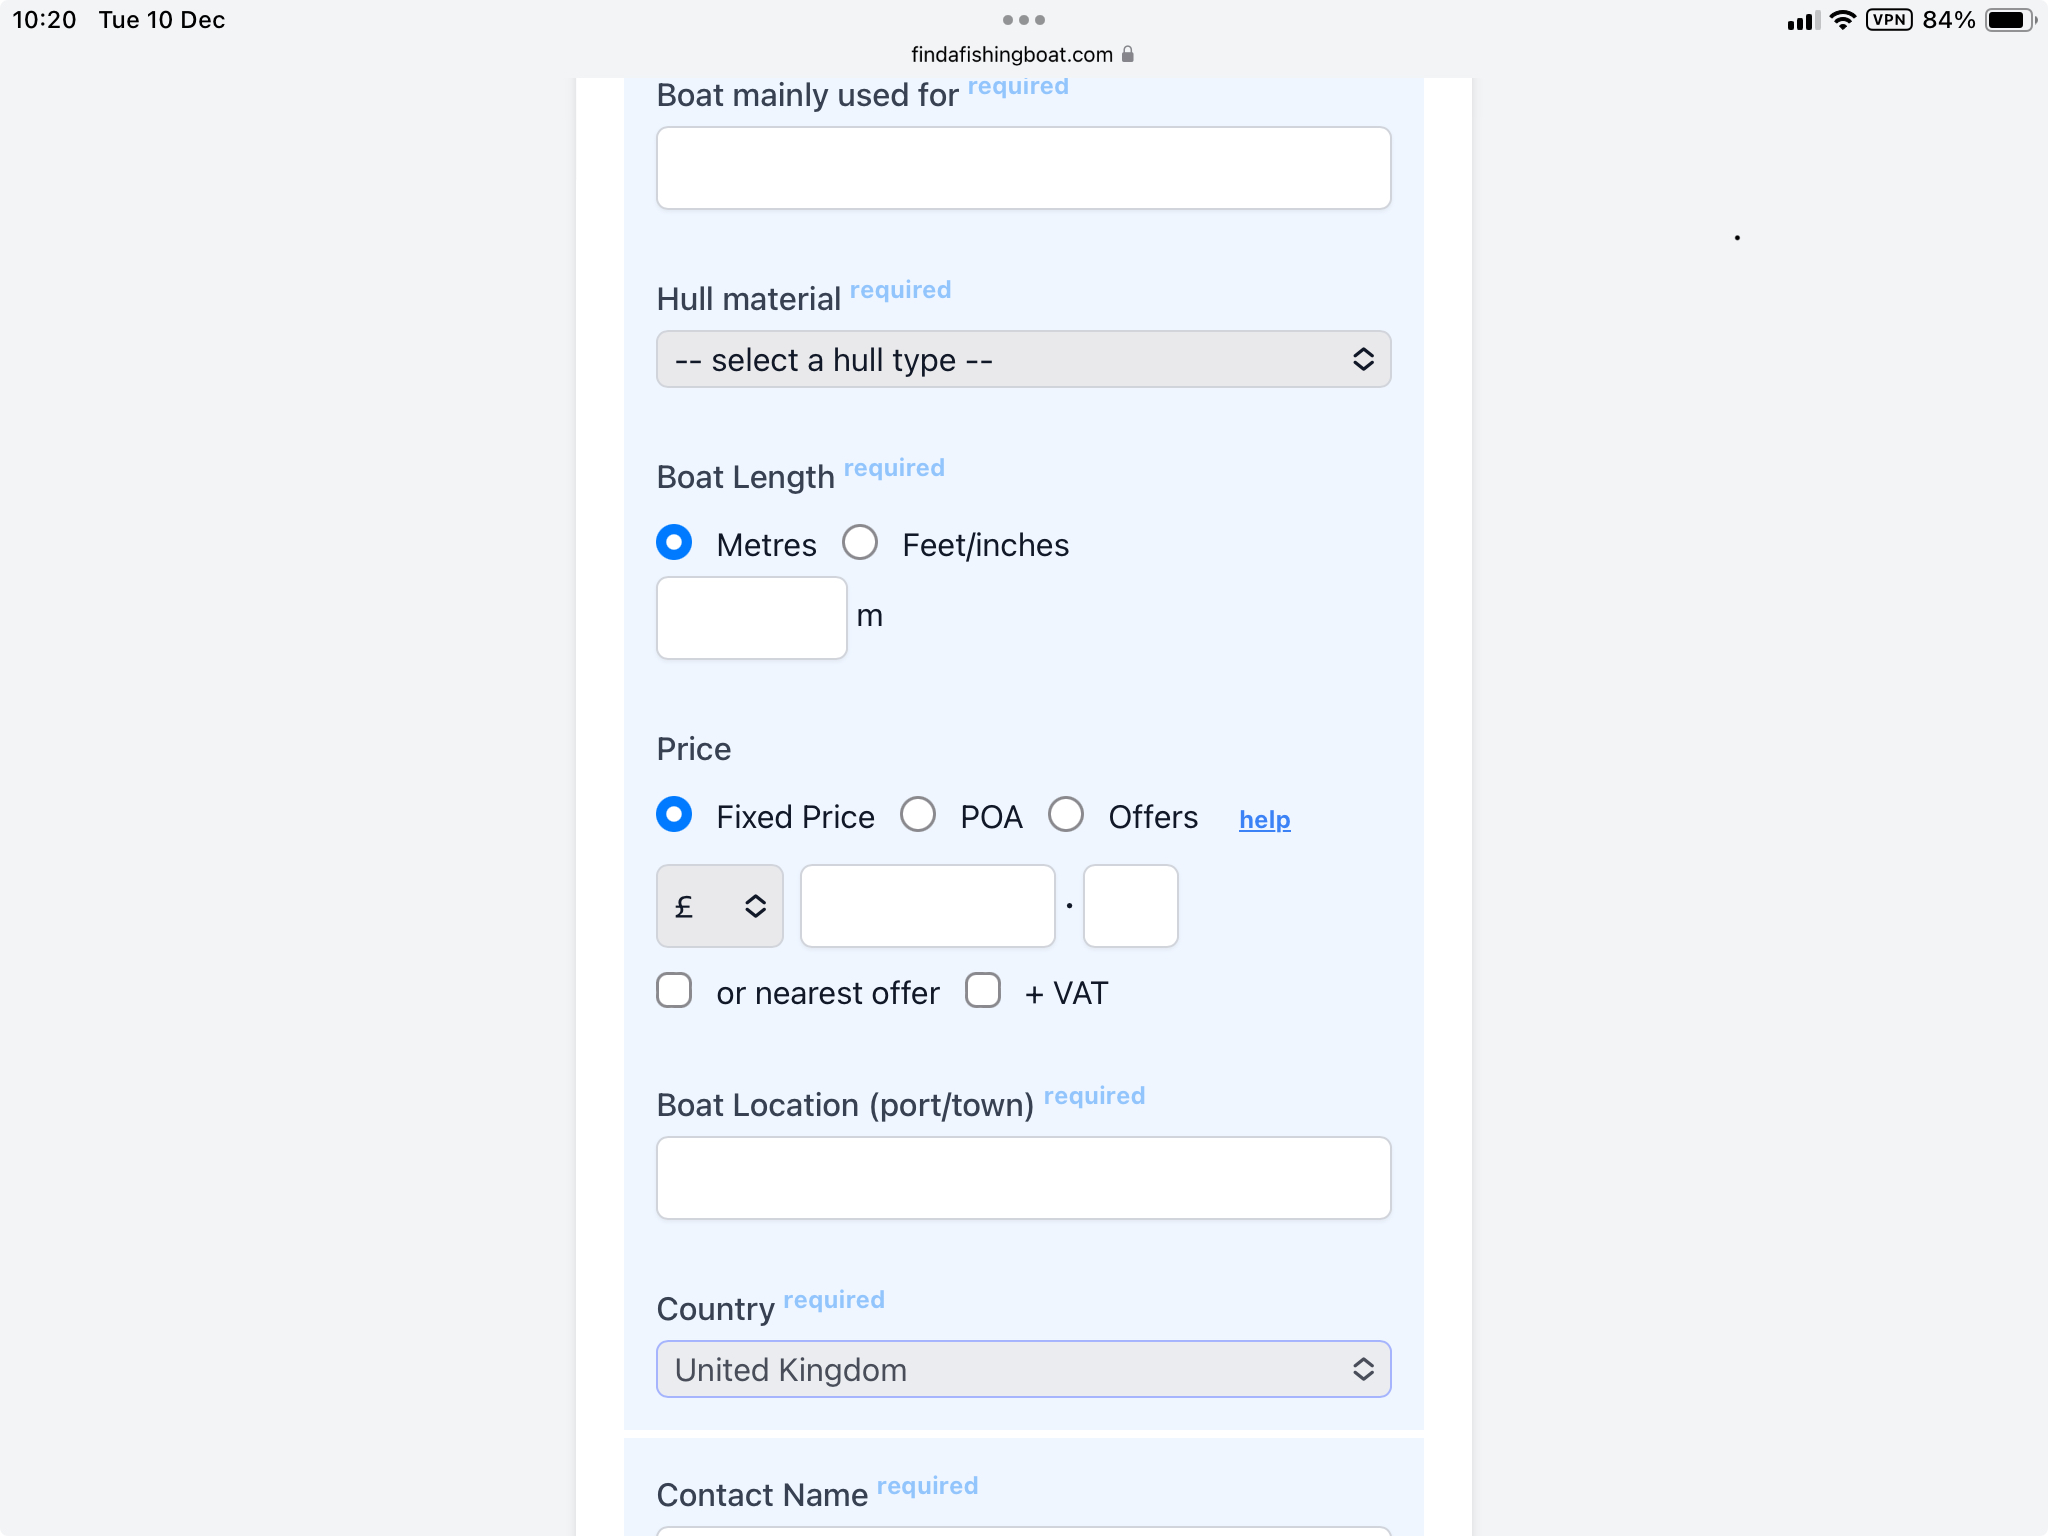This screenshot has width=2048, height=1536.
Task: Choose the Fixed Price option
Action: pos(674,815)
